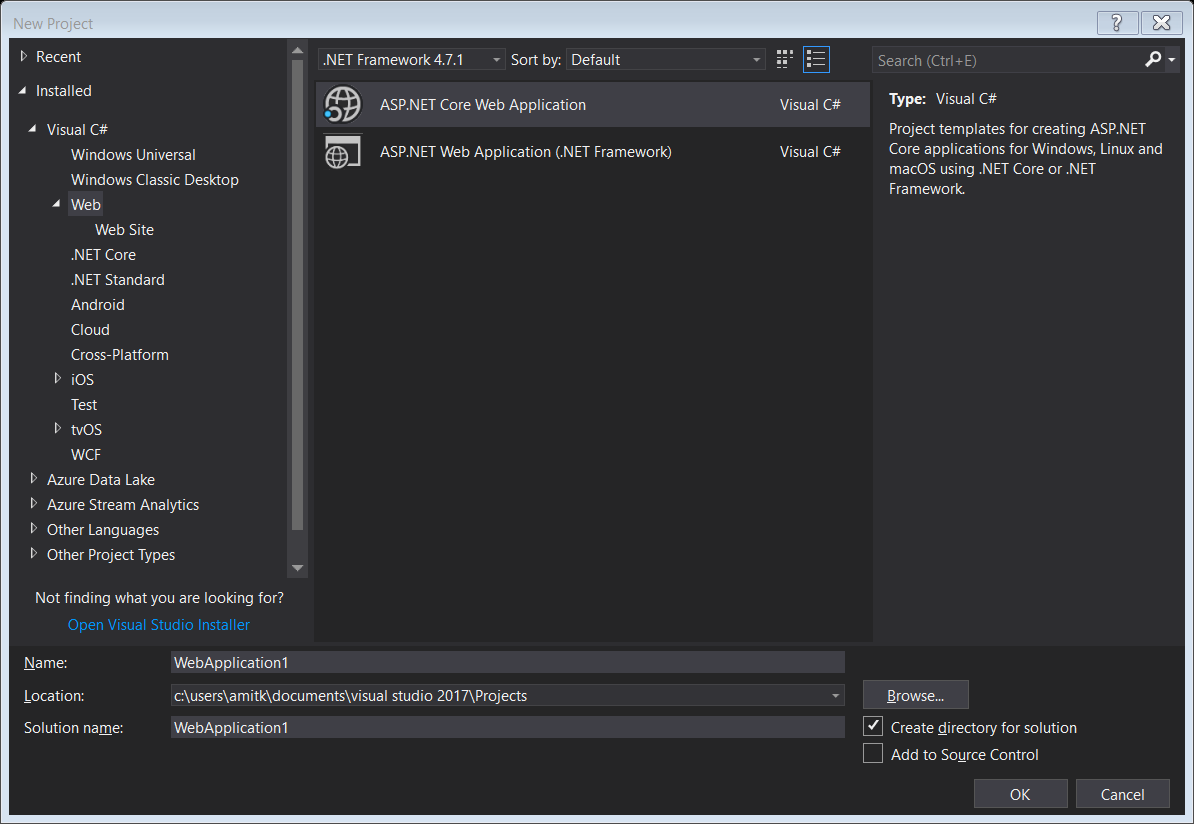Click the project Name input field
This screenshot has width=1194, height=824.
[x=508, y=663]
